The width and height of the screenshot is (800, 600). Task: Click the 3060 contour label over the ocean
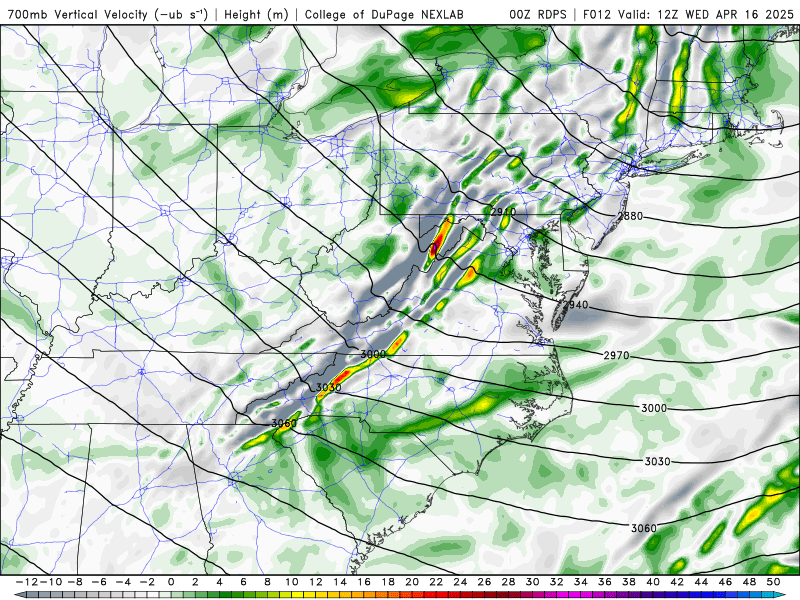pyautogui.click(x=644, y=528)
